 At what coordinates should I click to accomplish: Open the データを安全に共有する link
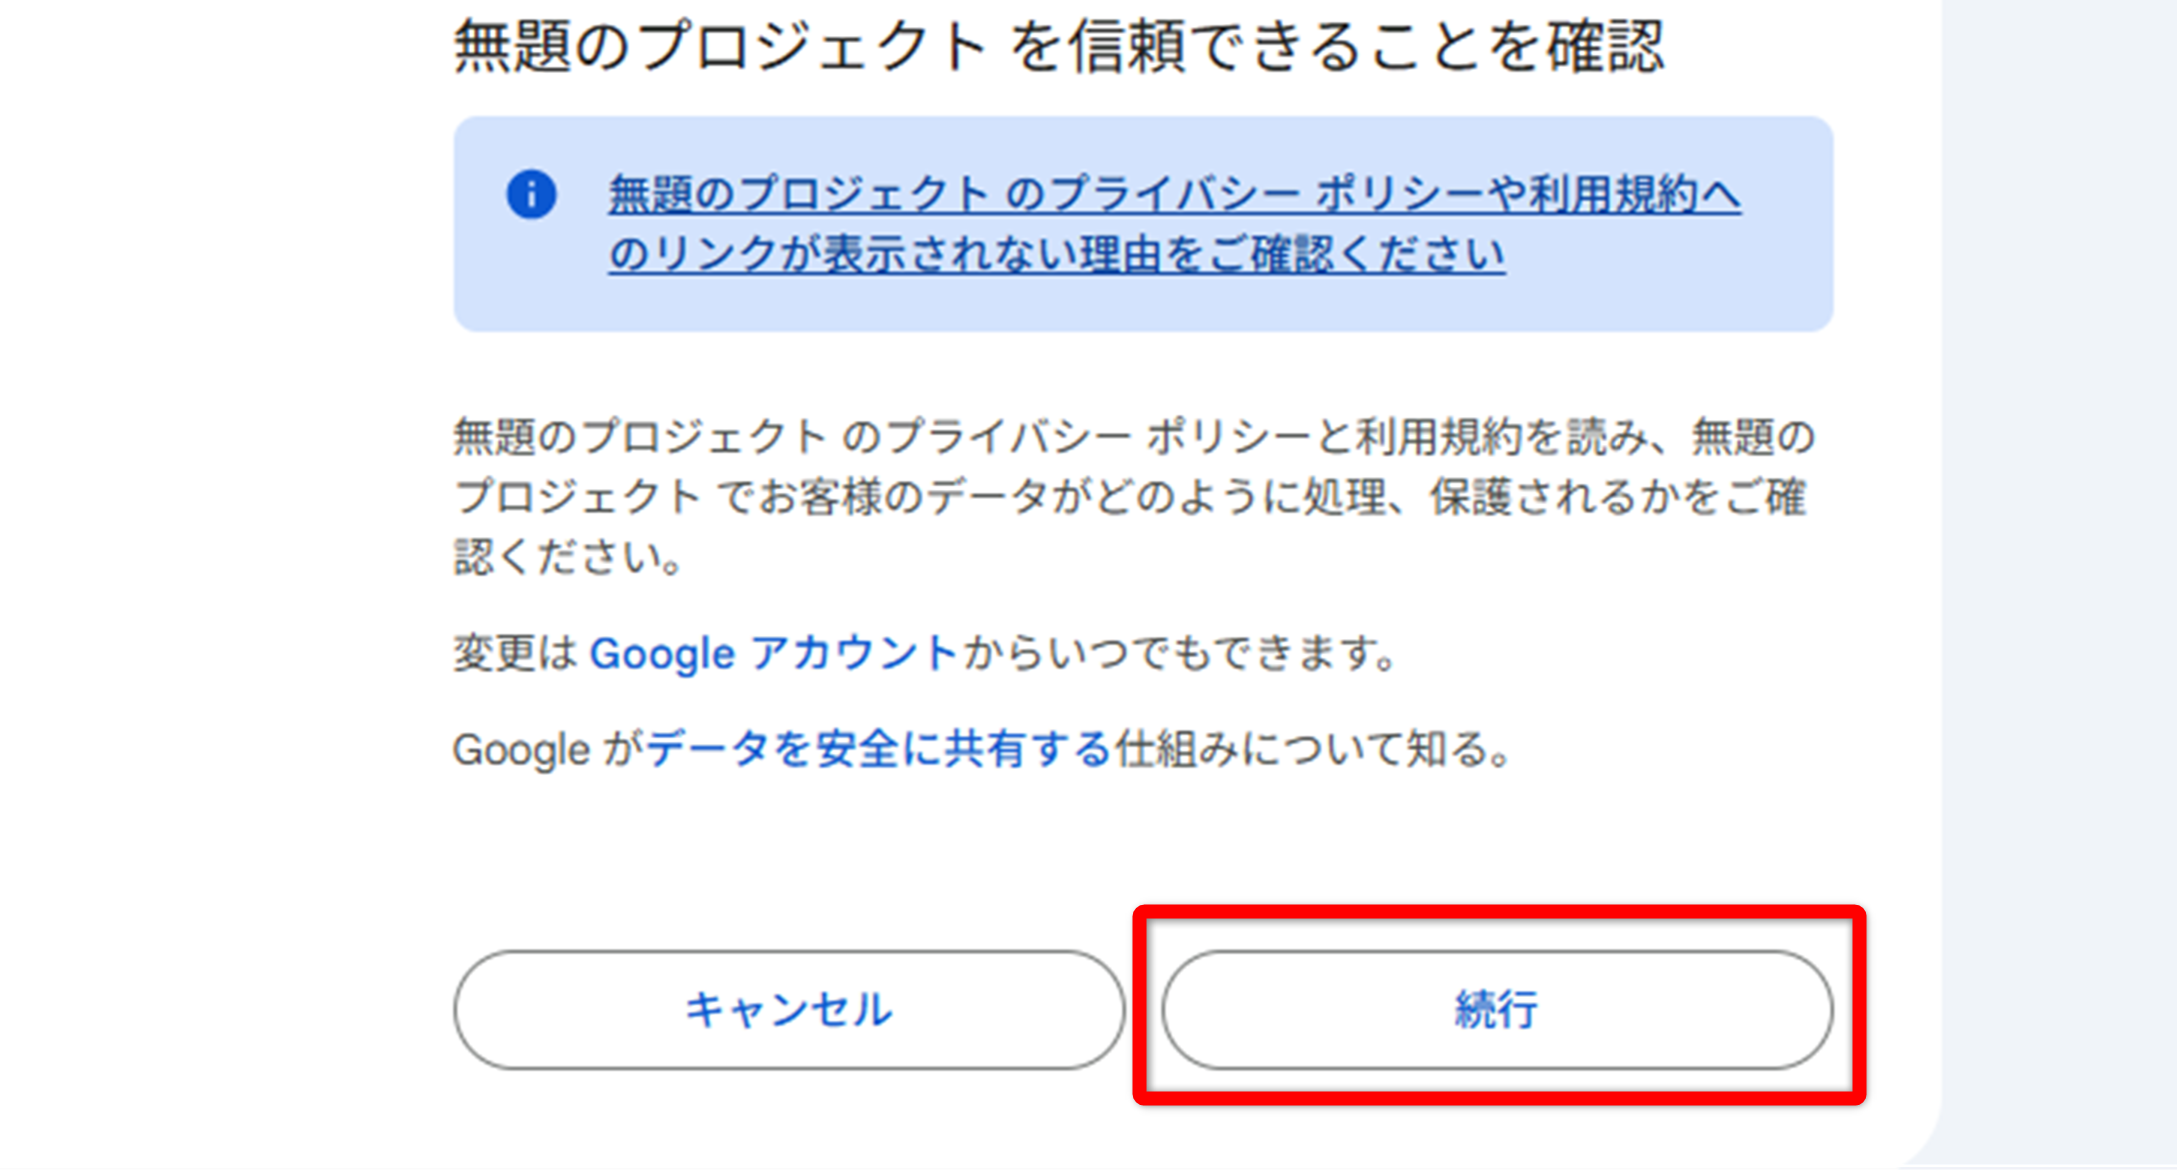879,749
